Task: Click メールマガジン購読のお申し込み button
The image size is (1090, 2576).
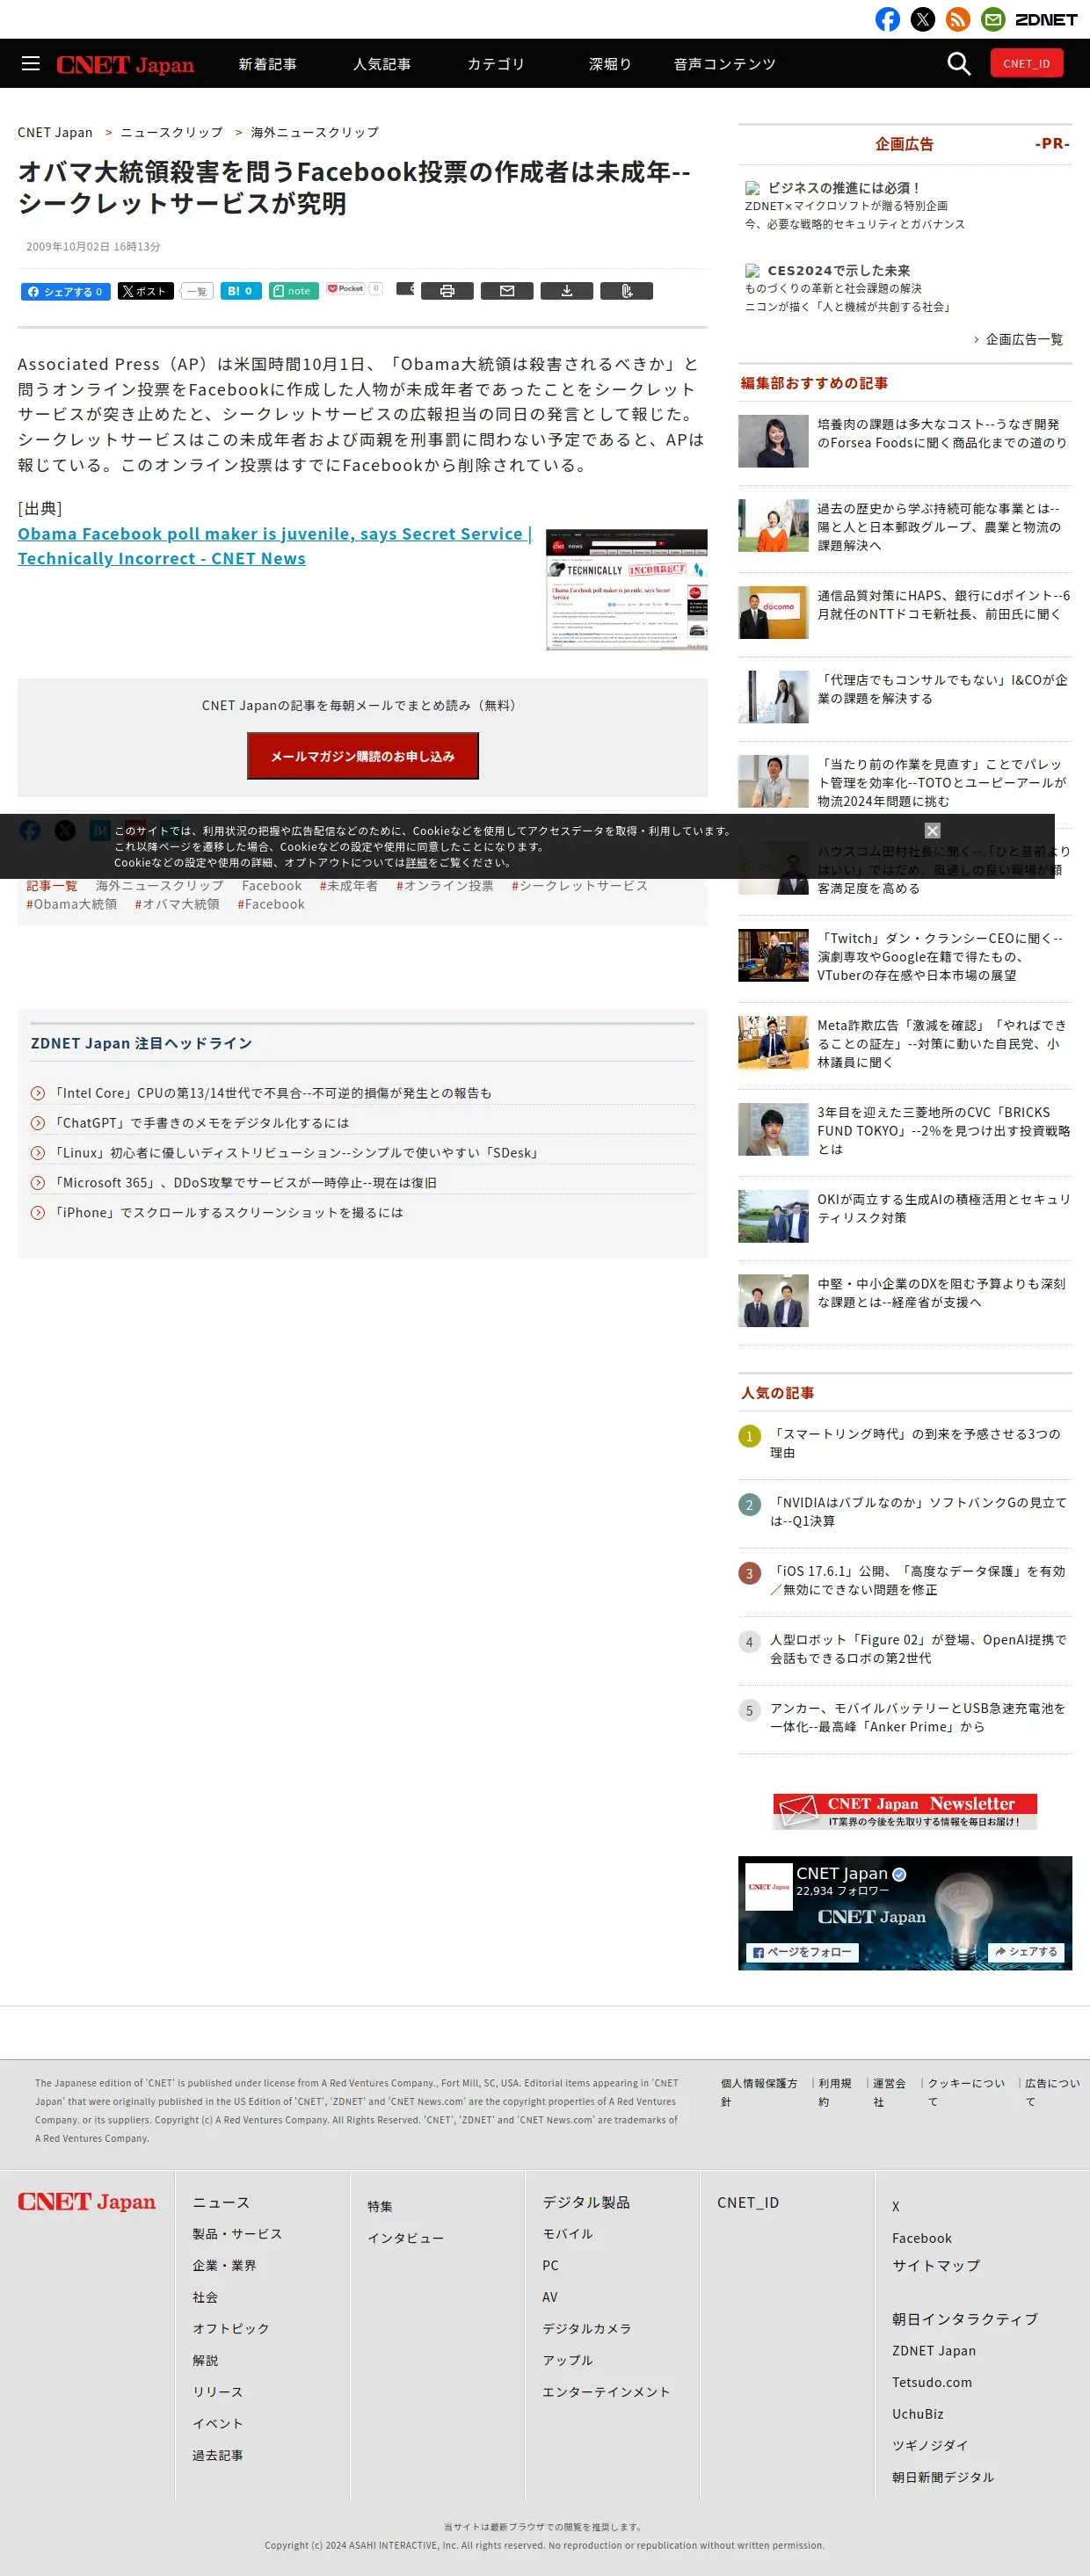Action: pos(363,756)
